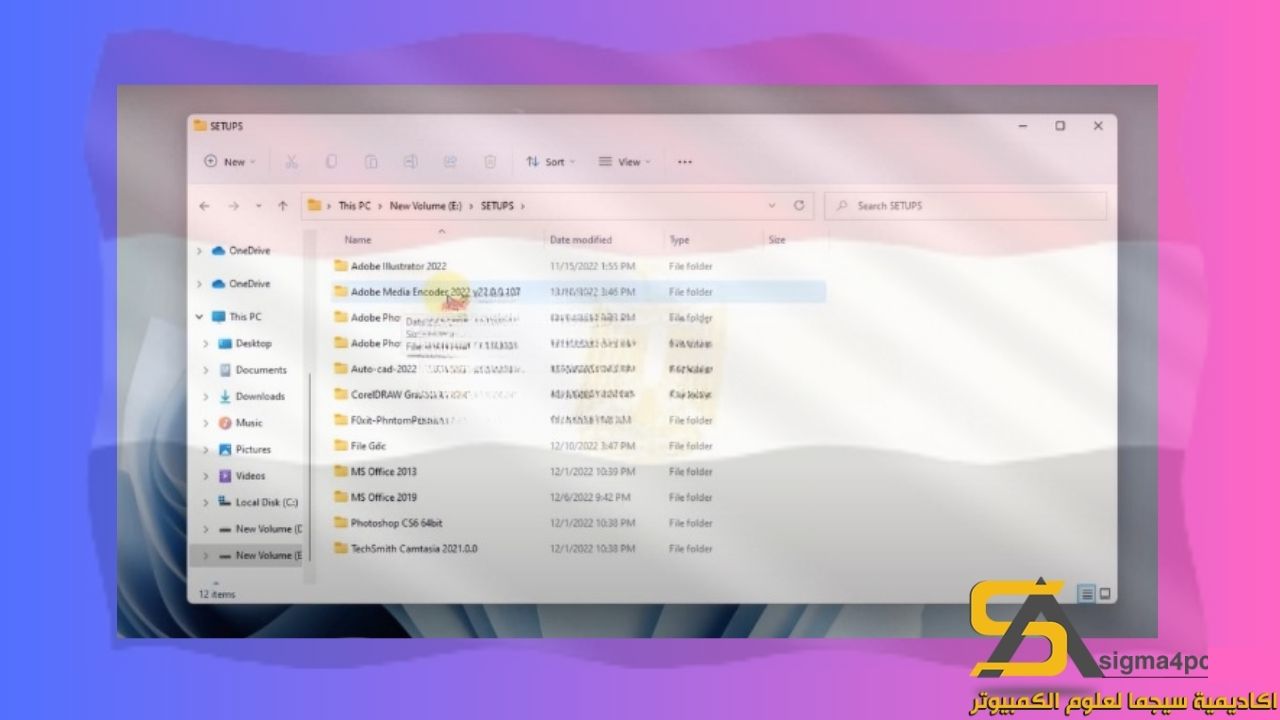Click the Share icon in toolbar
1280x720 pixels.
(450, 161)
